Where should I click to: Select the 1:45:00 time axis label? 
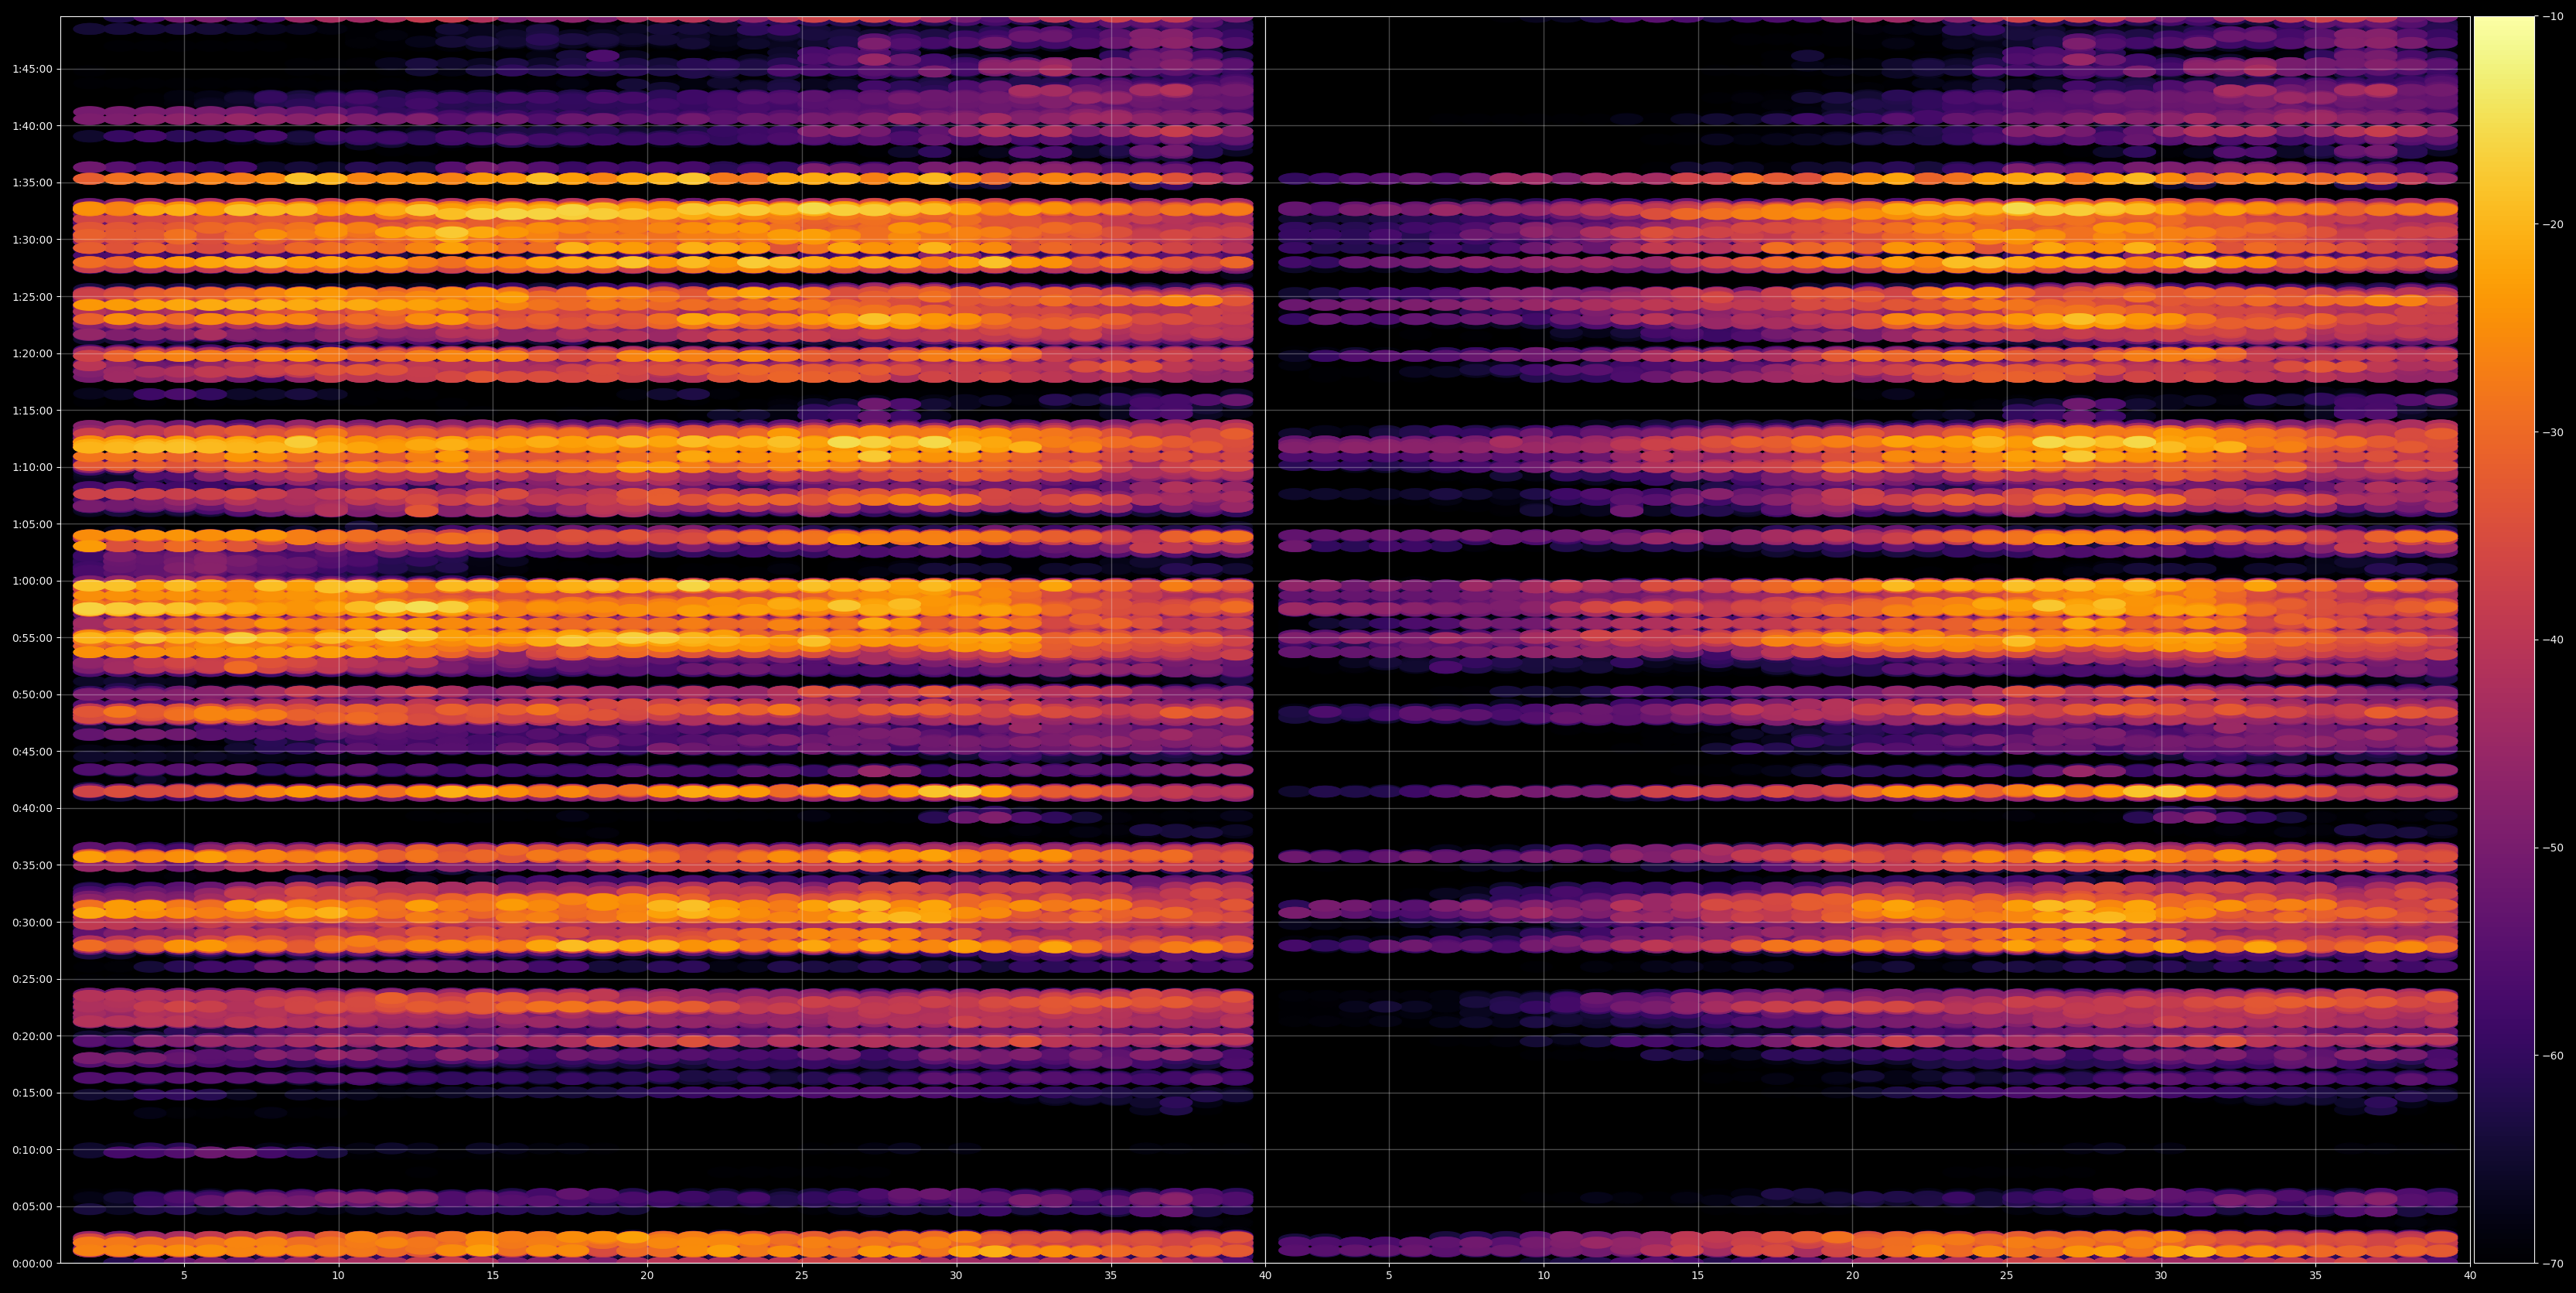tap(32, 69)
